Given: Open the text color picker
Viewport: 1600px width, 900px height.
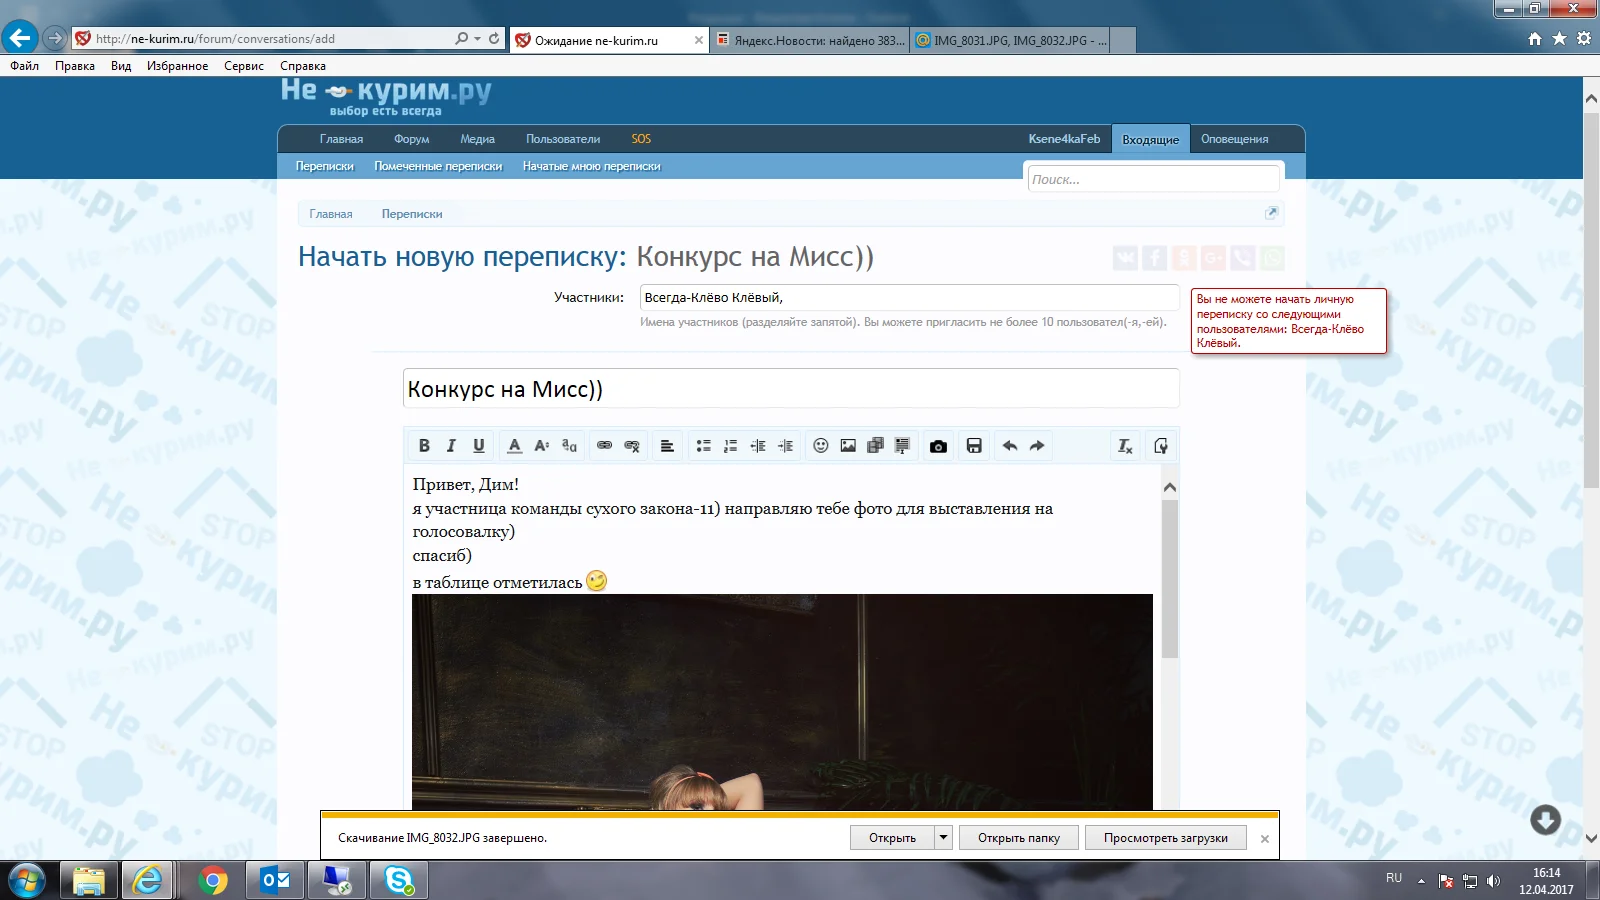Looking at the screenshot, I should (514, 446).
